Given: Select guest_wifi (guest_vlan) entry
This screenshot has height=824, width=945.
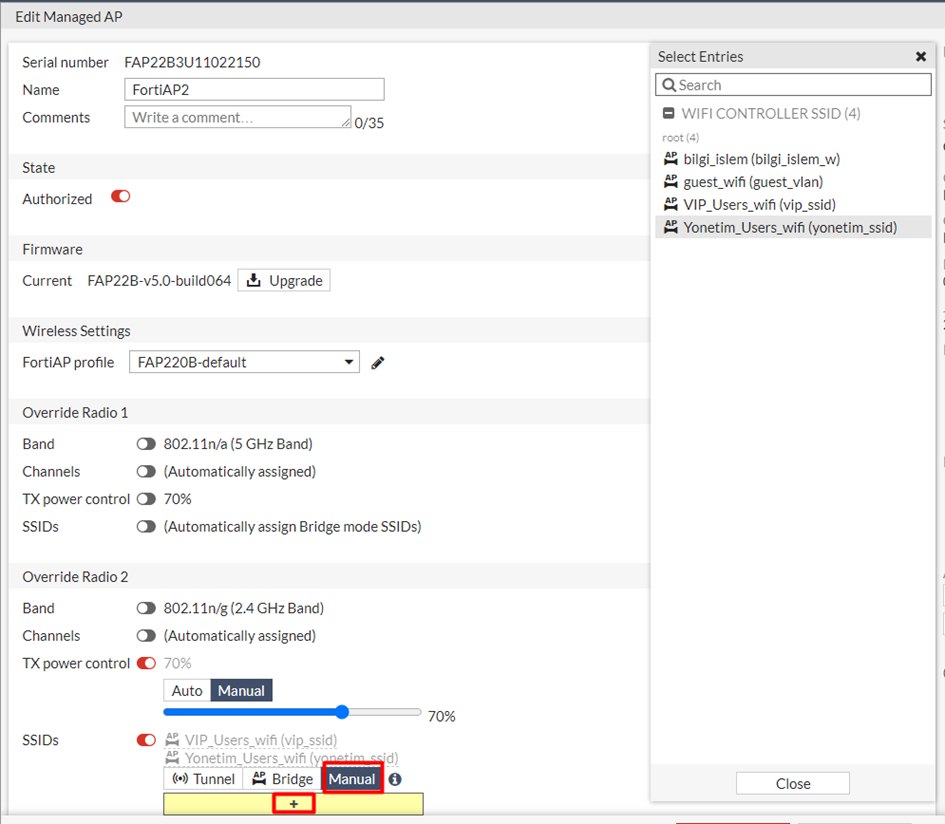Looking at the screenshot, I should pos(753,182).
